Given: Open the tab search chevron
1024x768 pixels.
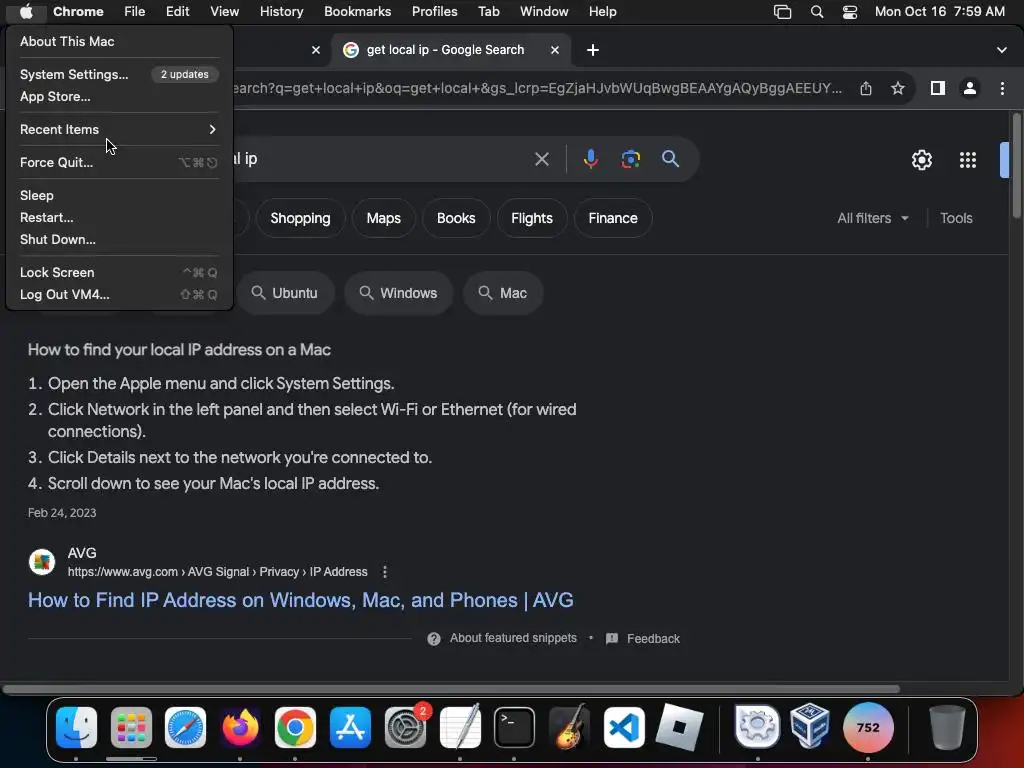Looking at the screenshot, I should pos(1002,50).
